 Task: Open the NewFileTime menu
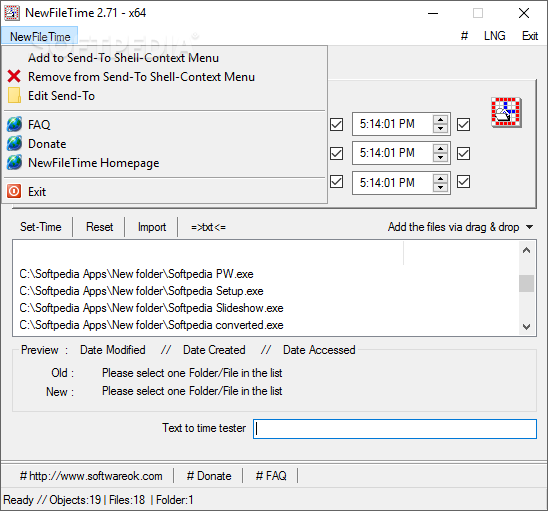[x=39, y=36]
